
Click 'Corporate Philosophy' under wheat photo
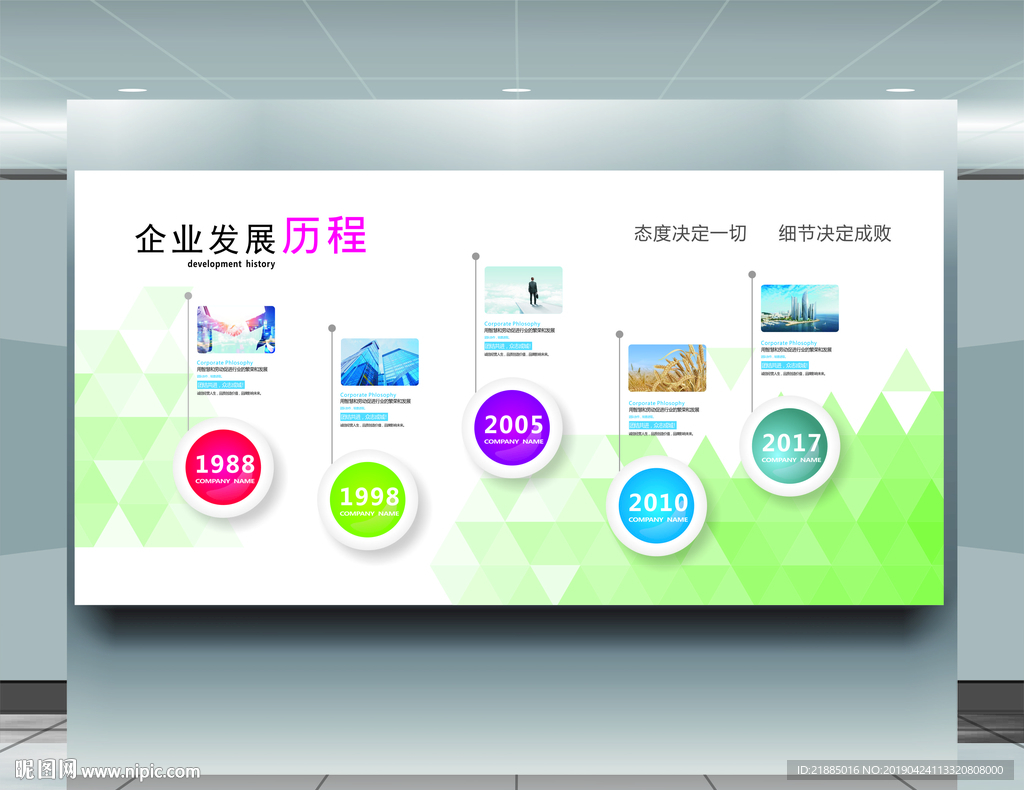point(657,403)
